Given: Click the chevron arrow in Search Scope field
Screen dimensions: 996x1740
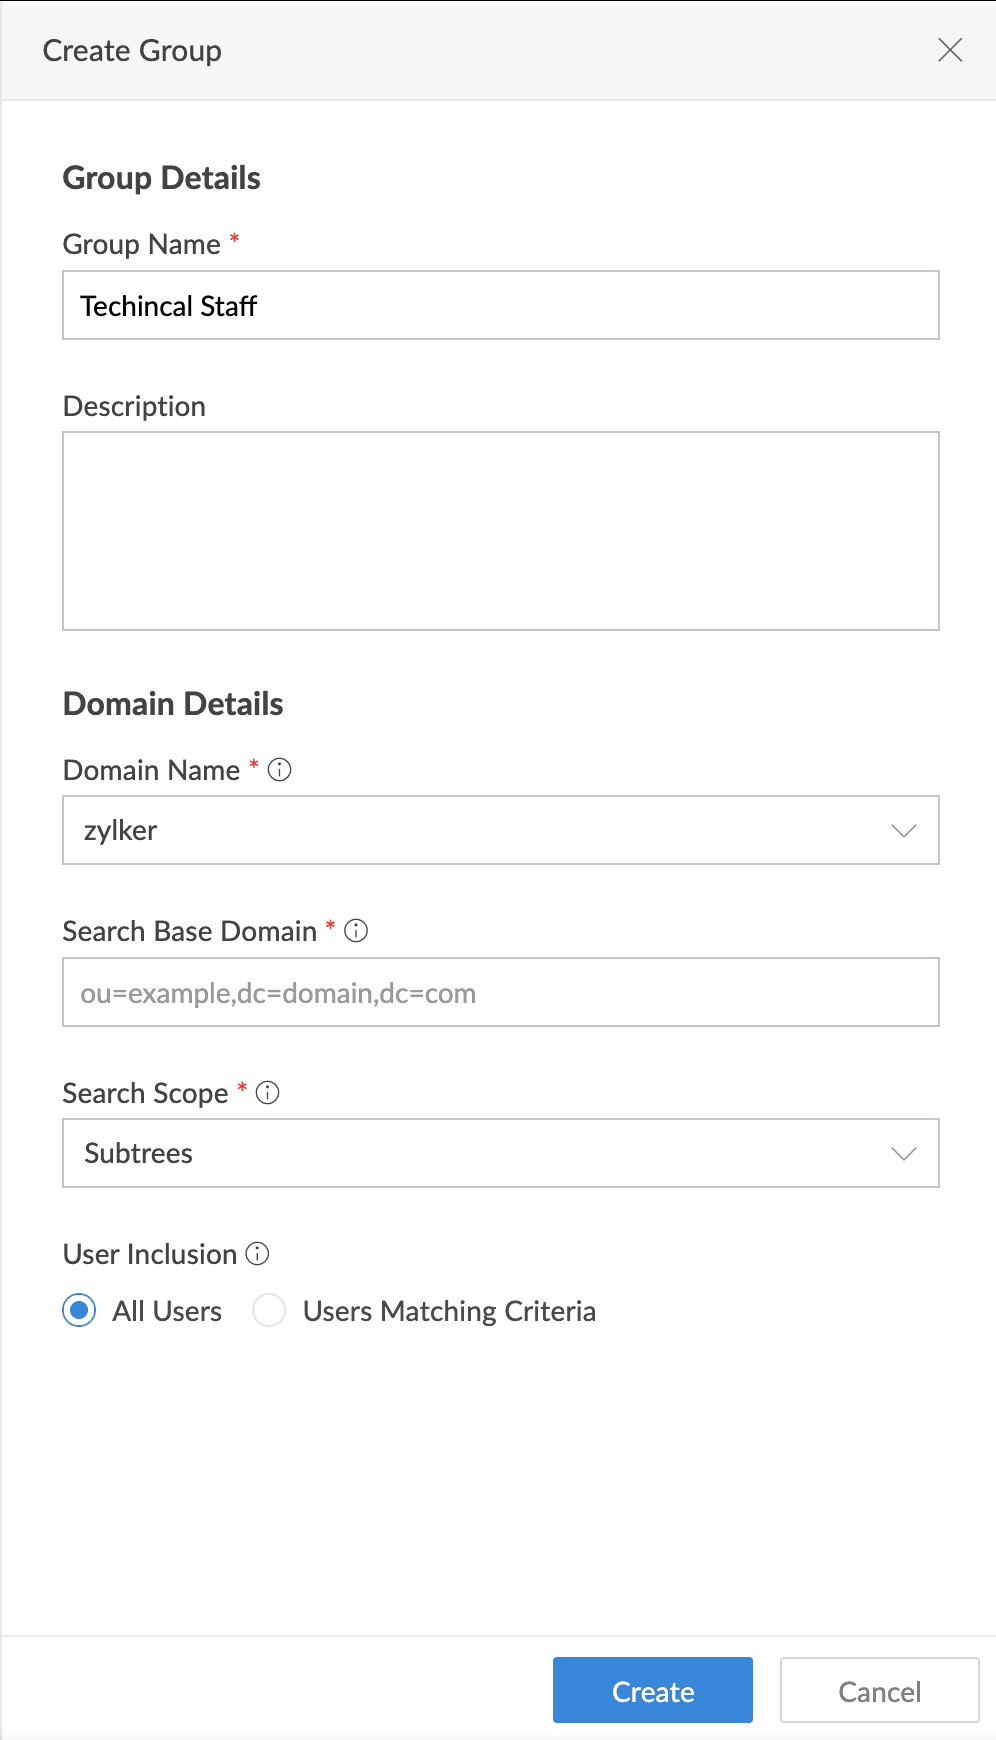Looking at the screenshot, I should [x=903, y=1154].
